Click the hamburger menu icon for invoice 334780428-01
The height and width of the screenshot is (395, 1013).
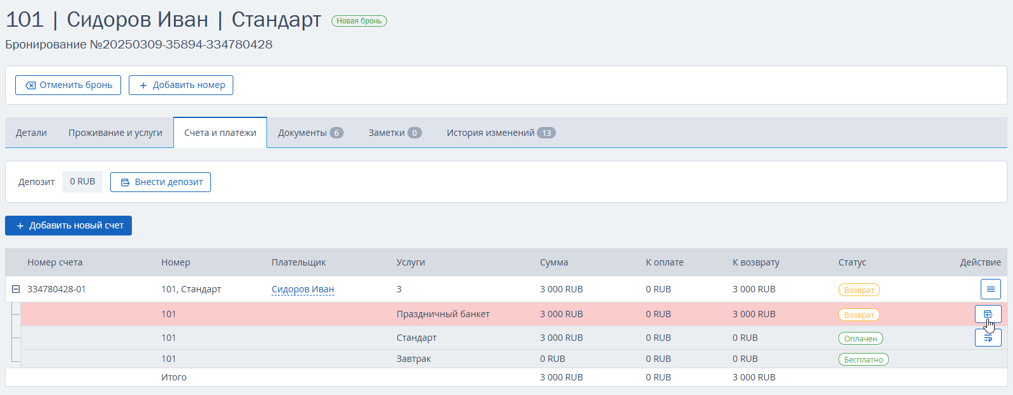[990, 288]
